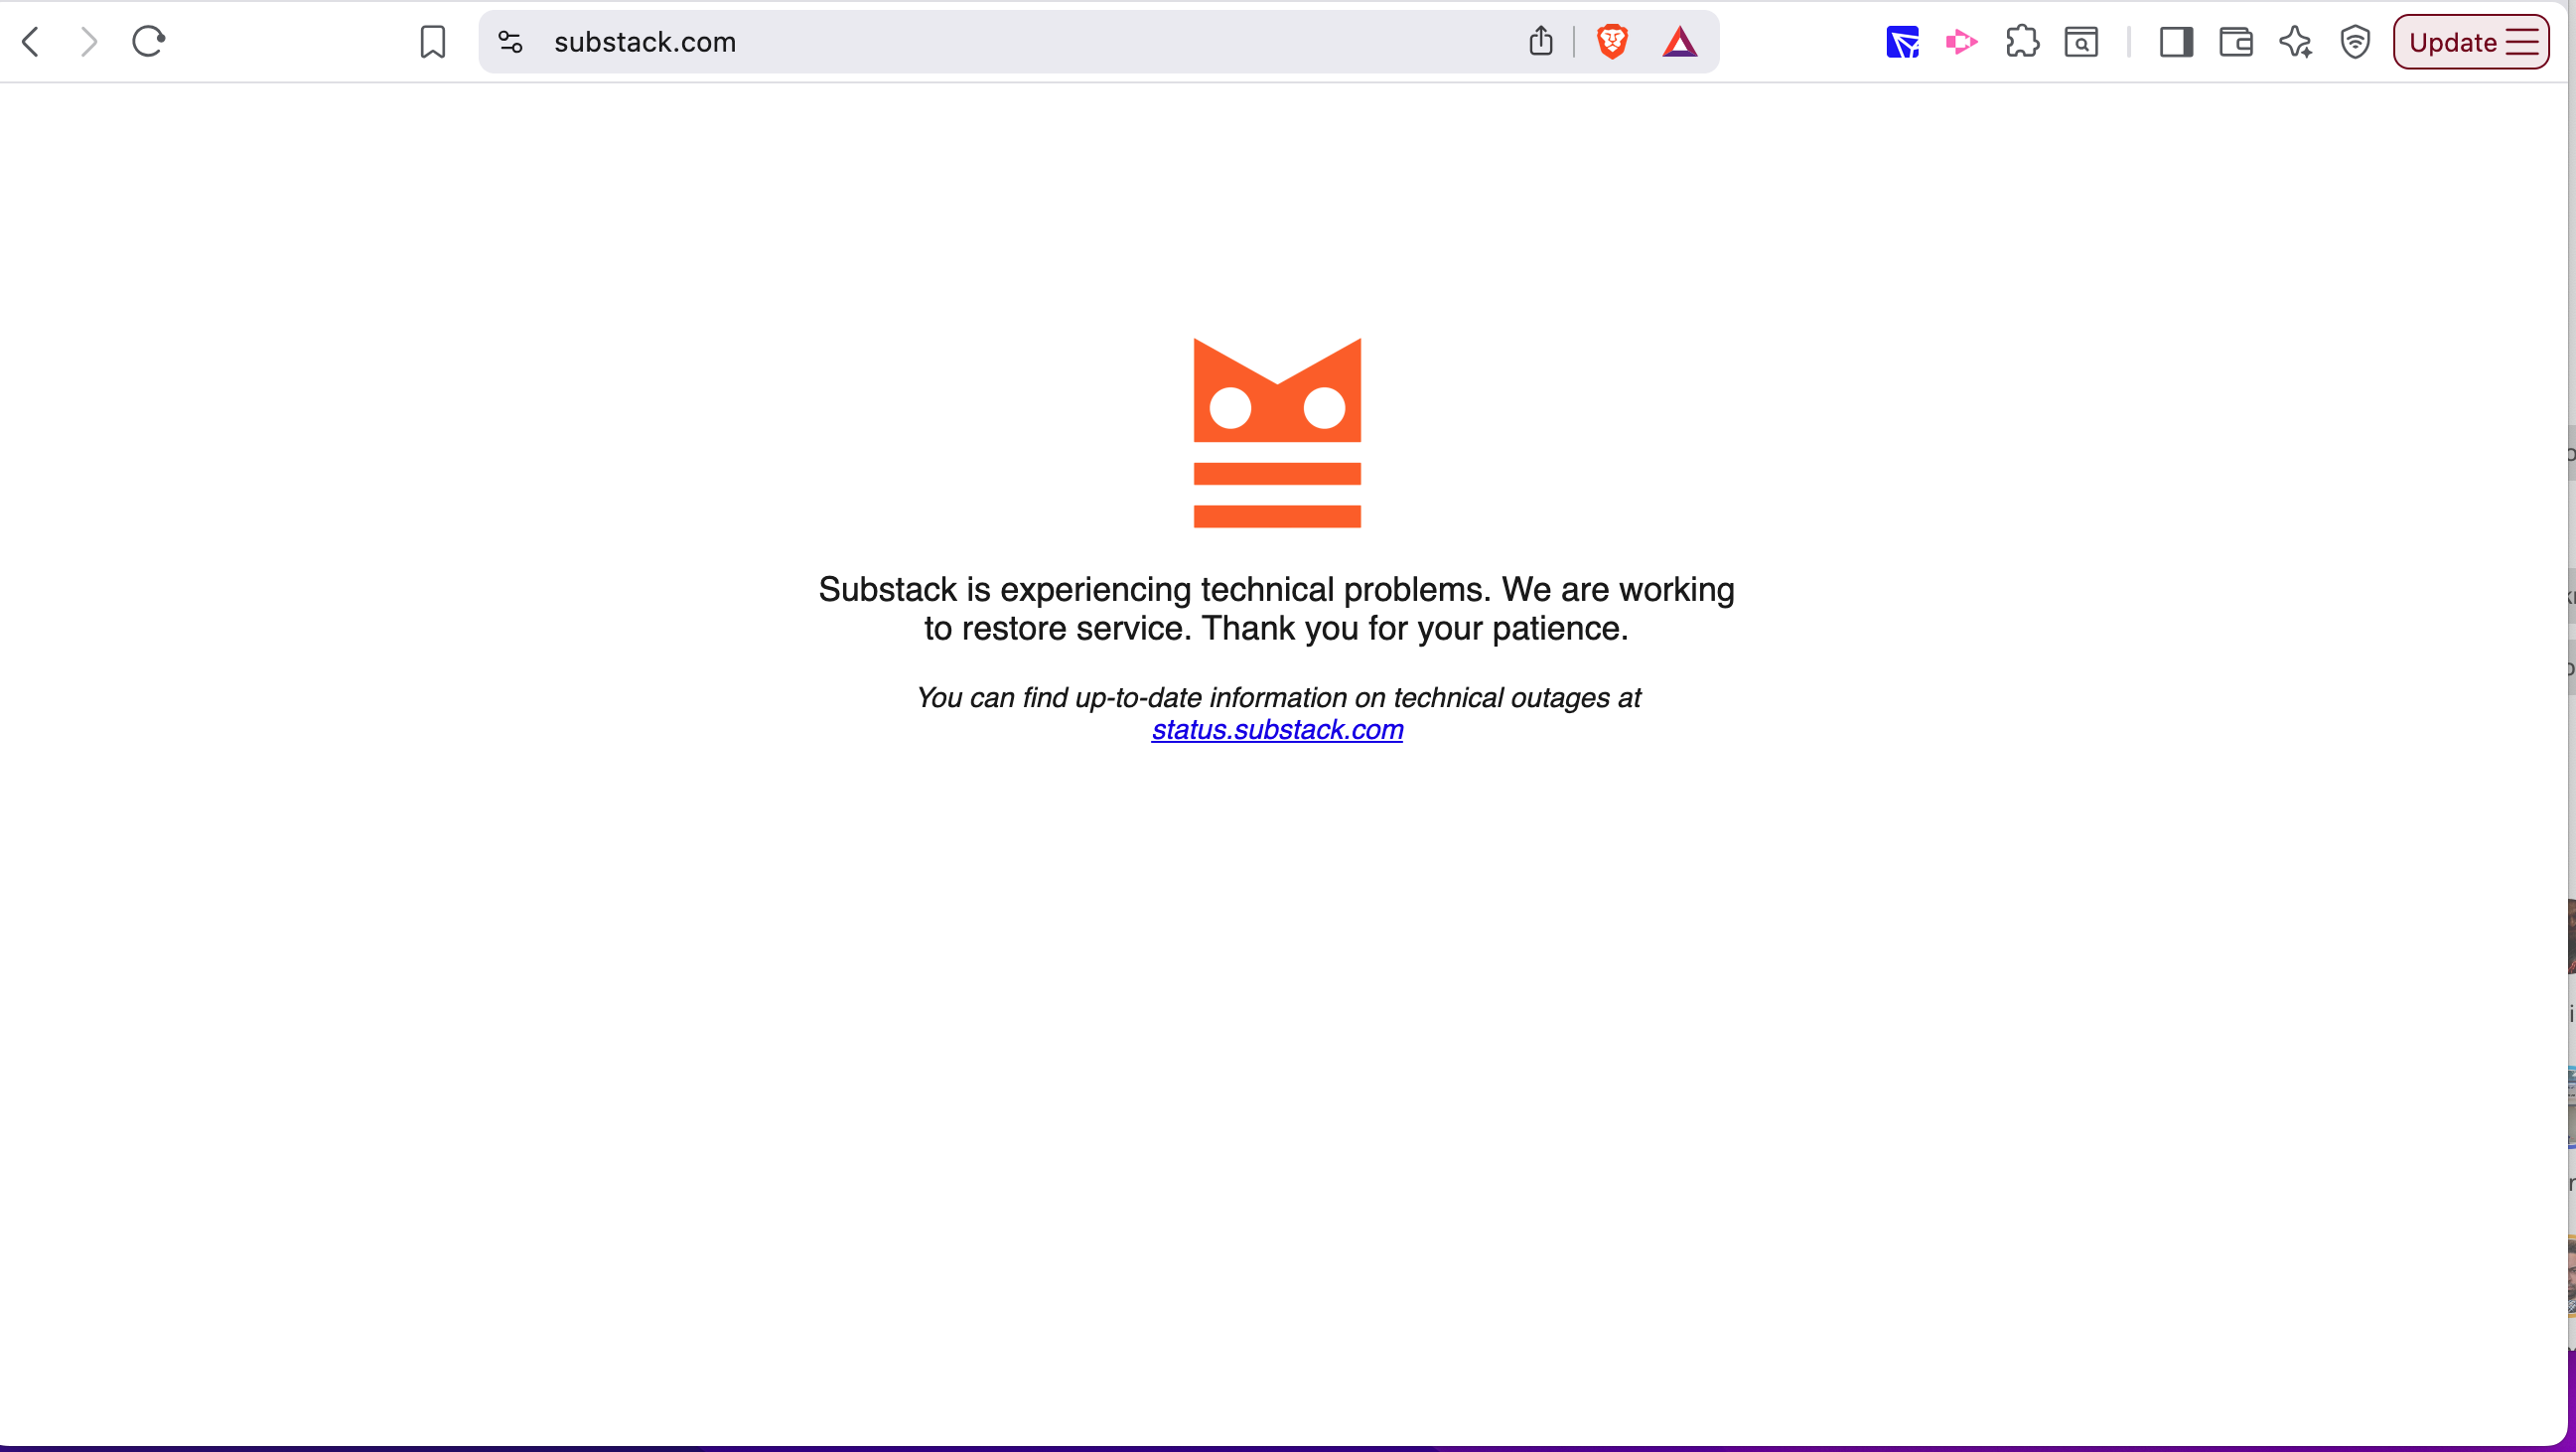Toggle Brave VPN shield icon
The width and height of the screenshot is (2576, 1452).
pos(2356,42)
